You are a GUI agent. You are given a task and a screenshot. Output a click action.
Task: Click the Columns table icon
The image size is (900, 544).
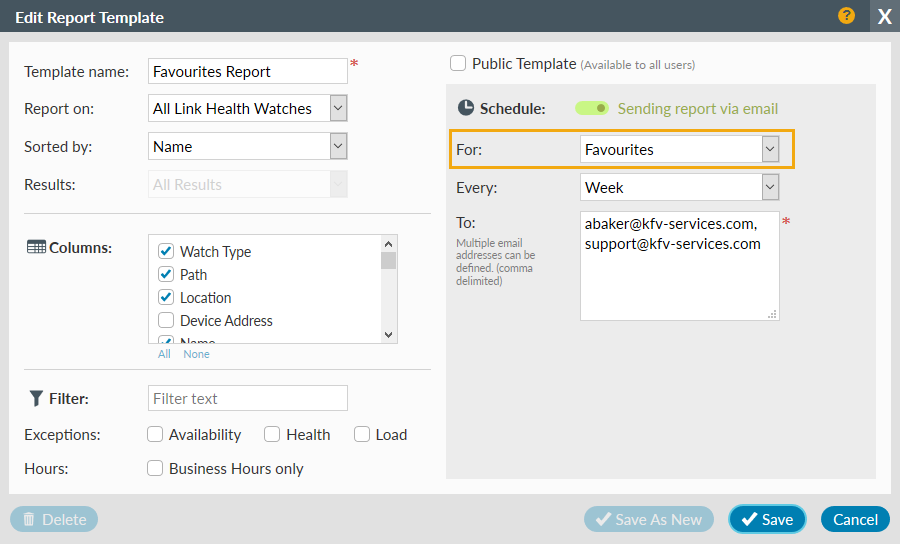pyautogui.click(x=35, y=247)
